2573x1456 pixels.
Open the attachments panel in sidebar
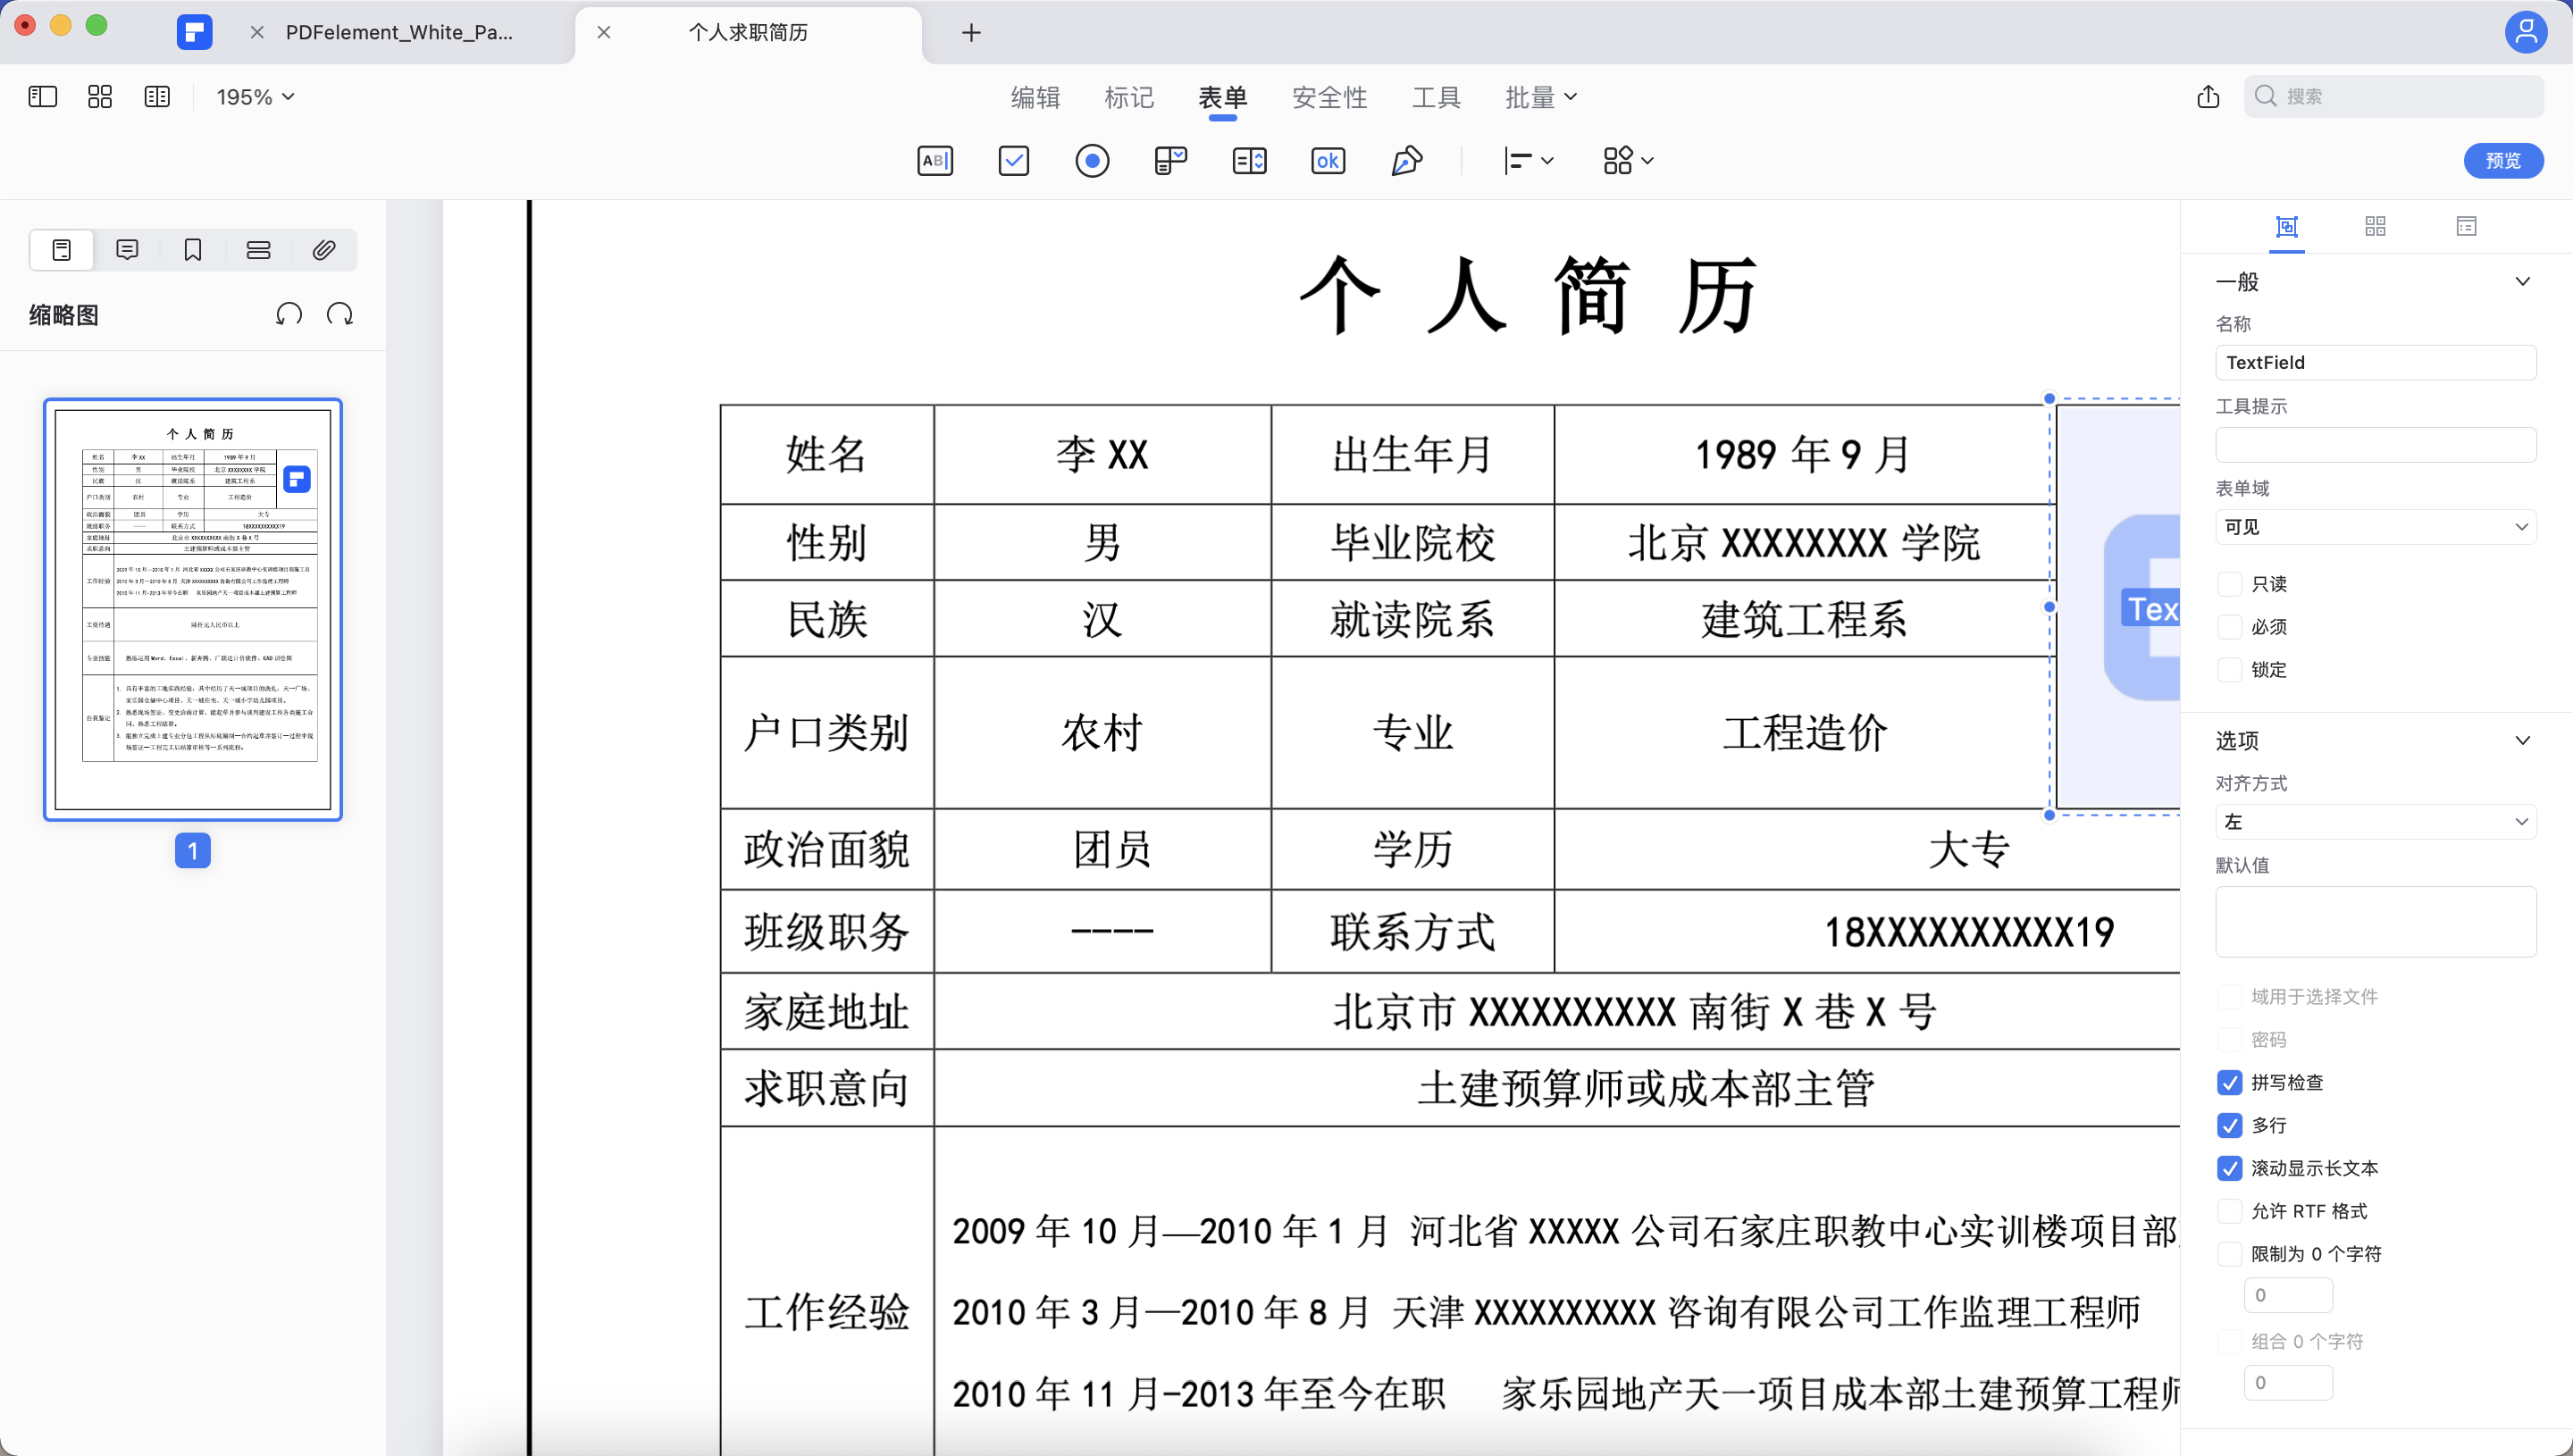[x=323, y=249]
